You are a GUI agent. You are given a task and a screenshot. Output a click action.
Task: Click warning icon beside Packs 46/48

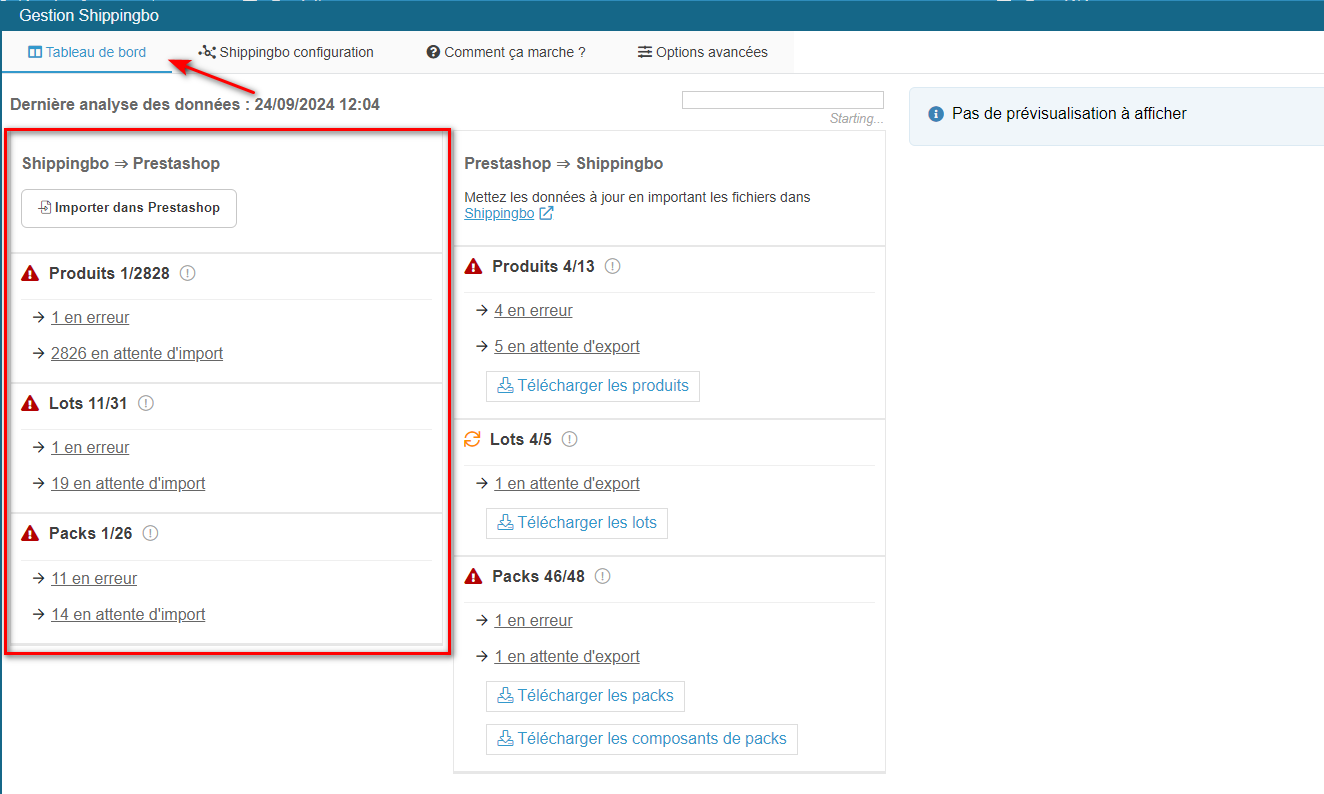click(473, 576)
